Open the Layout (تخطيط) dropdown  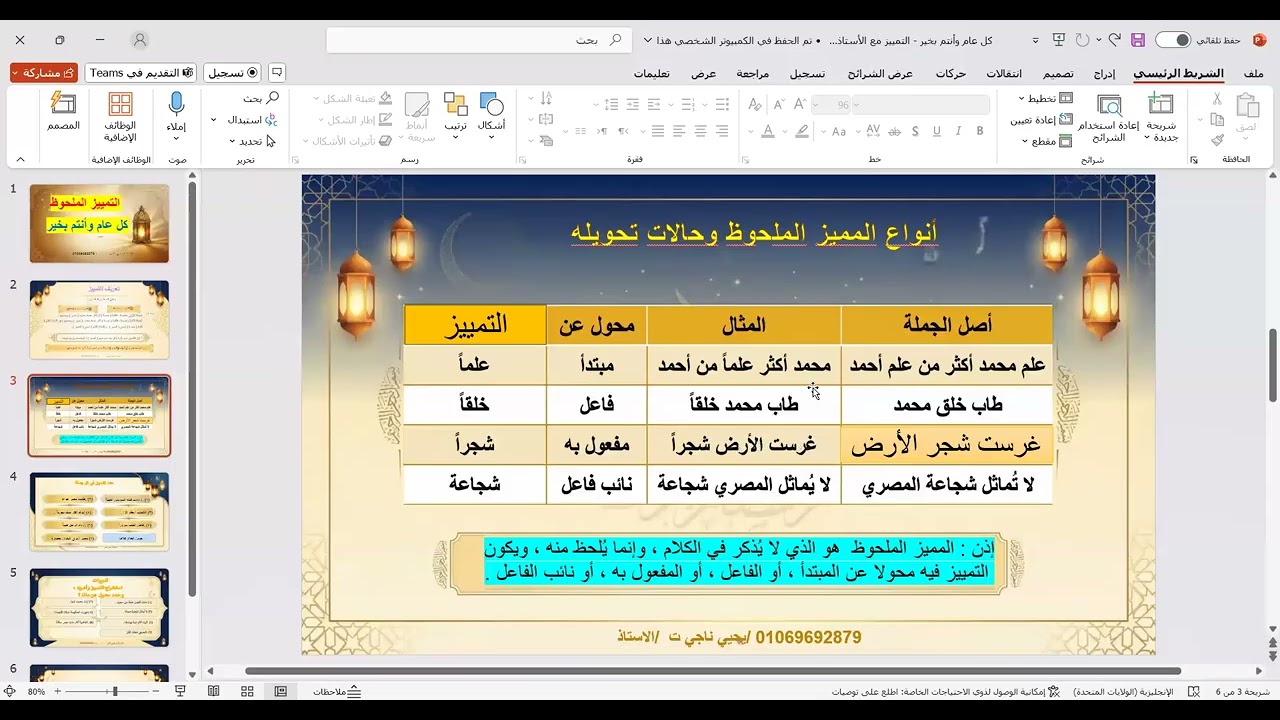(1045, 98)
